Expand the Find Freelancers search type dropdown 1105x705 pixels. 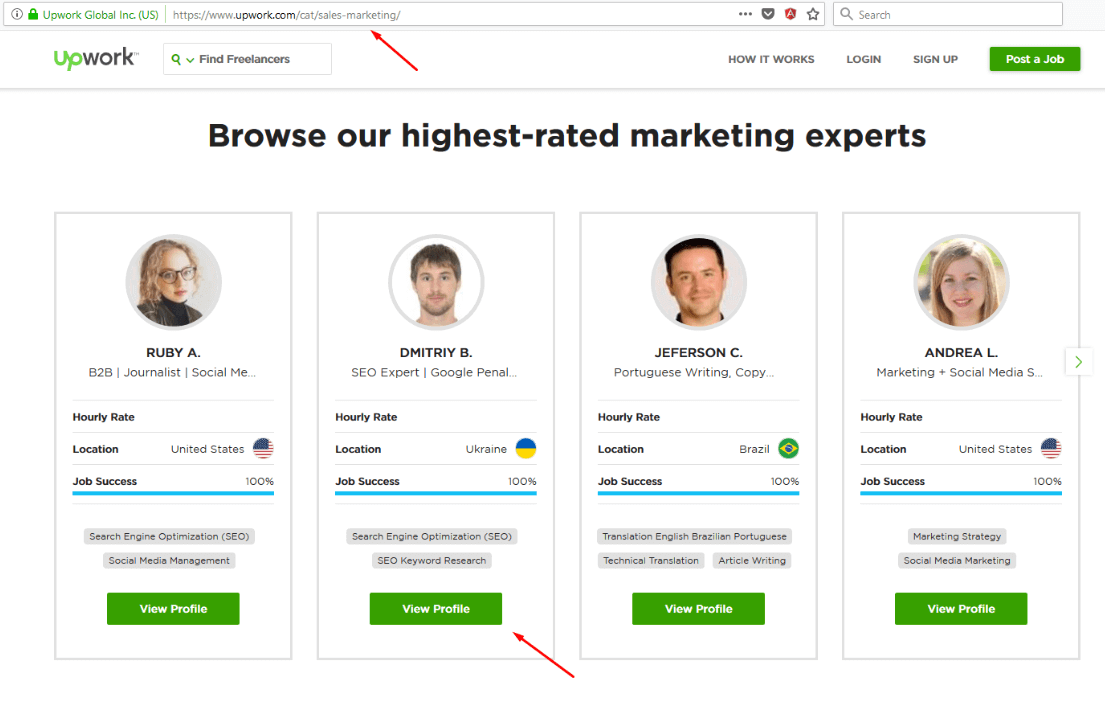pos(190,60)
